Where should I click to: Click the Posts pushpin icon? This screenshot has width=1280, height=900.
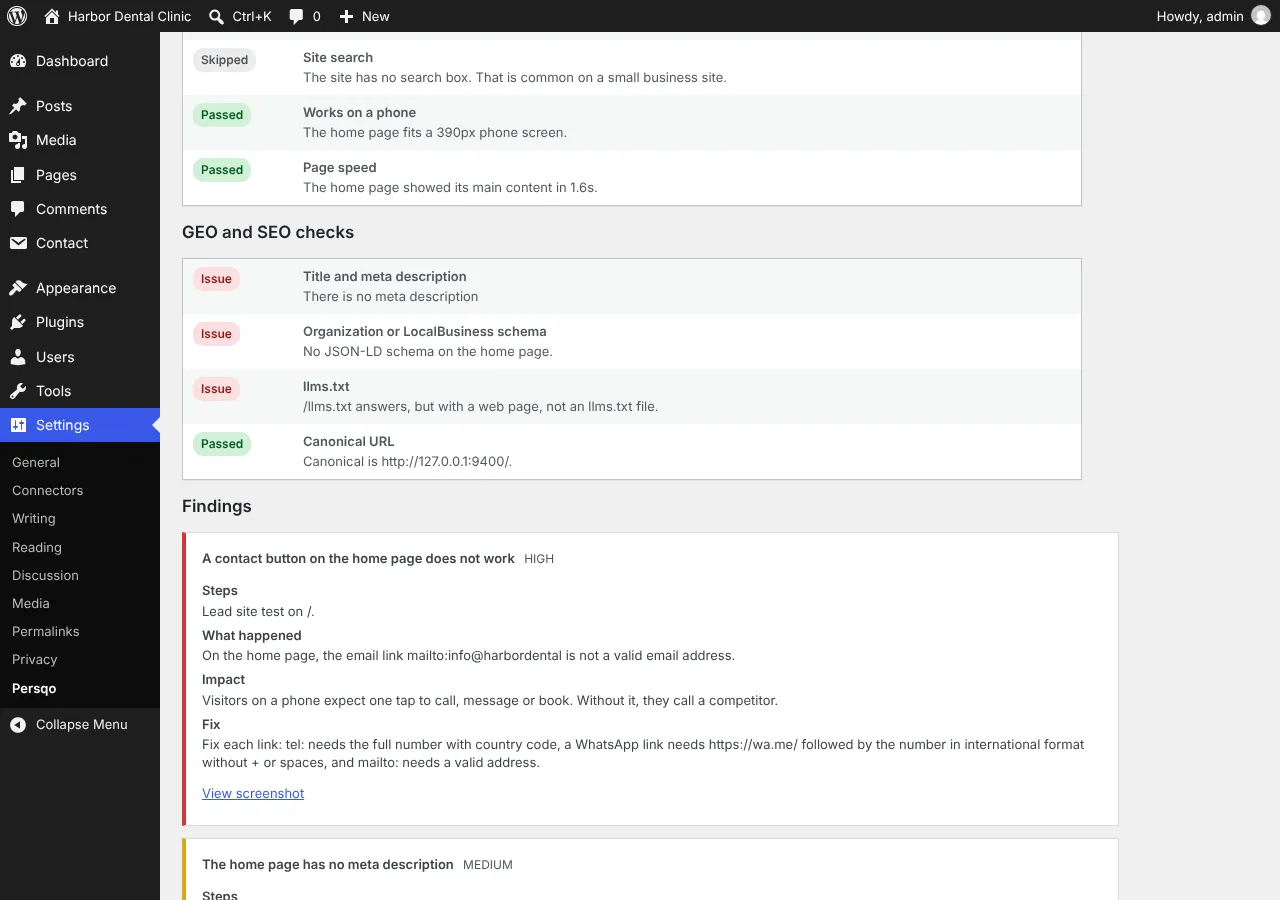(x=18, y=106)
